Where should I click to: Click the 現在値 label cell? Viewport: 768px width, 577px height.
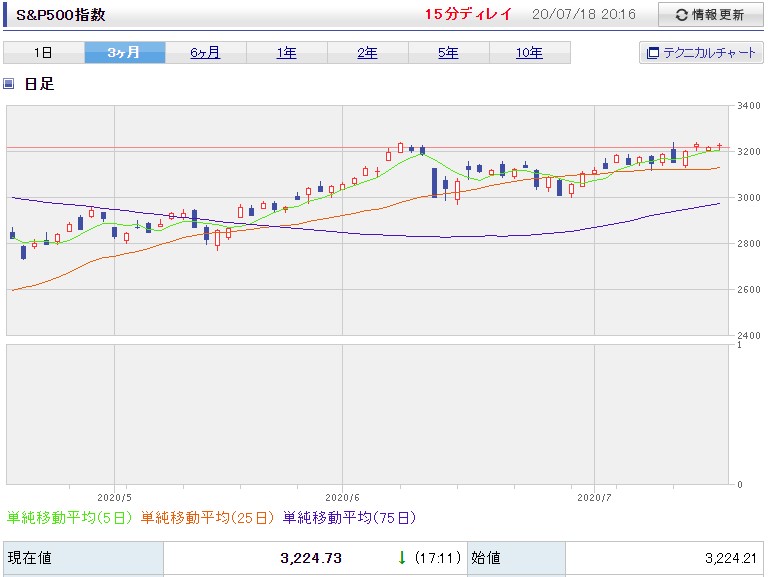(83, 558)
